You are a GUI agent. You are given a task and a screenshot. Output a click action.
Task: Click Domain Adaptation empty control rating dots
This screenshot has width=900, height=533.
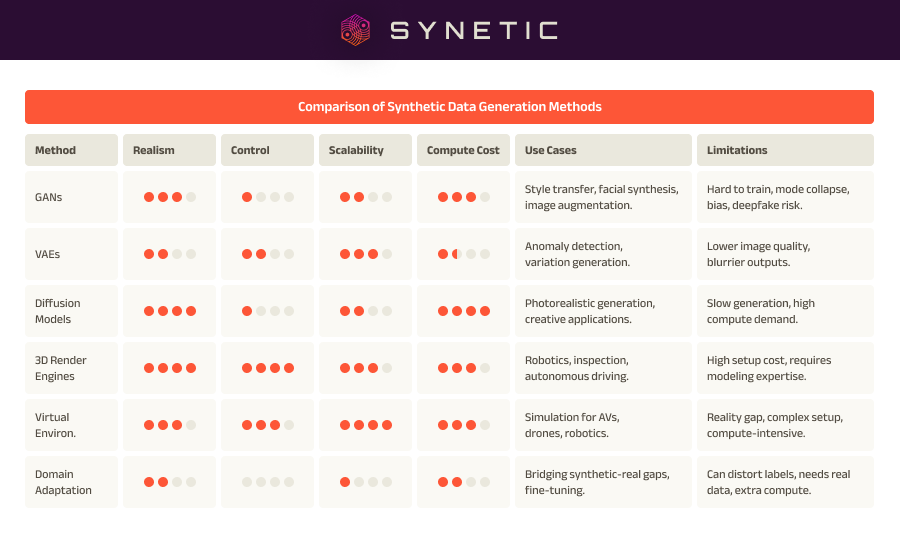click(x=267, y=482)
